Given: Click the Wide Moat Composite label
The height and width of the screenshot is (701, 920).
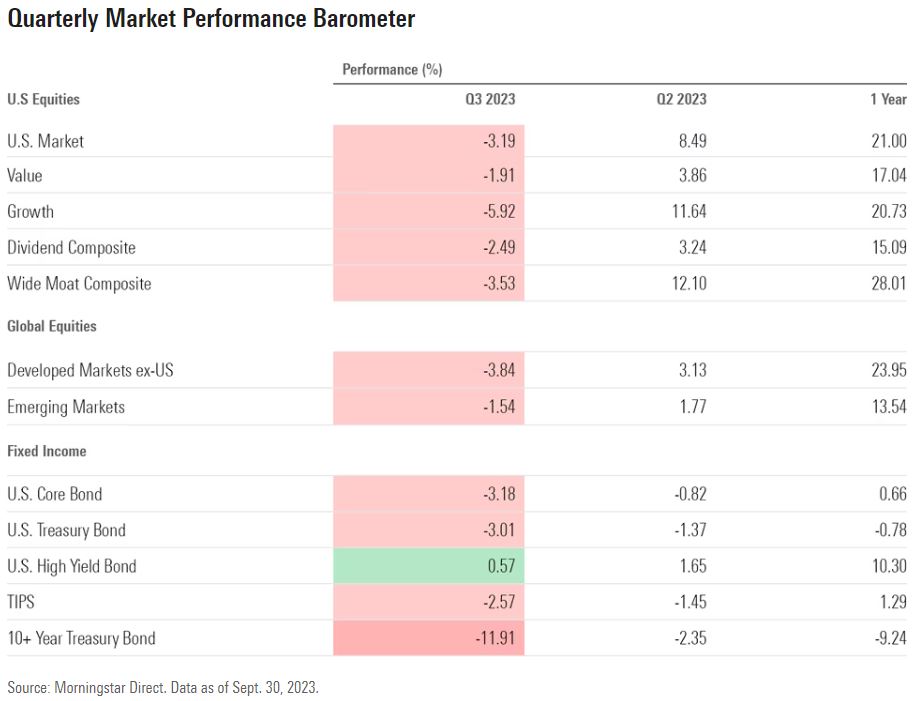Looking at the screenshot, I should (79, 284).
